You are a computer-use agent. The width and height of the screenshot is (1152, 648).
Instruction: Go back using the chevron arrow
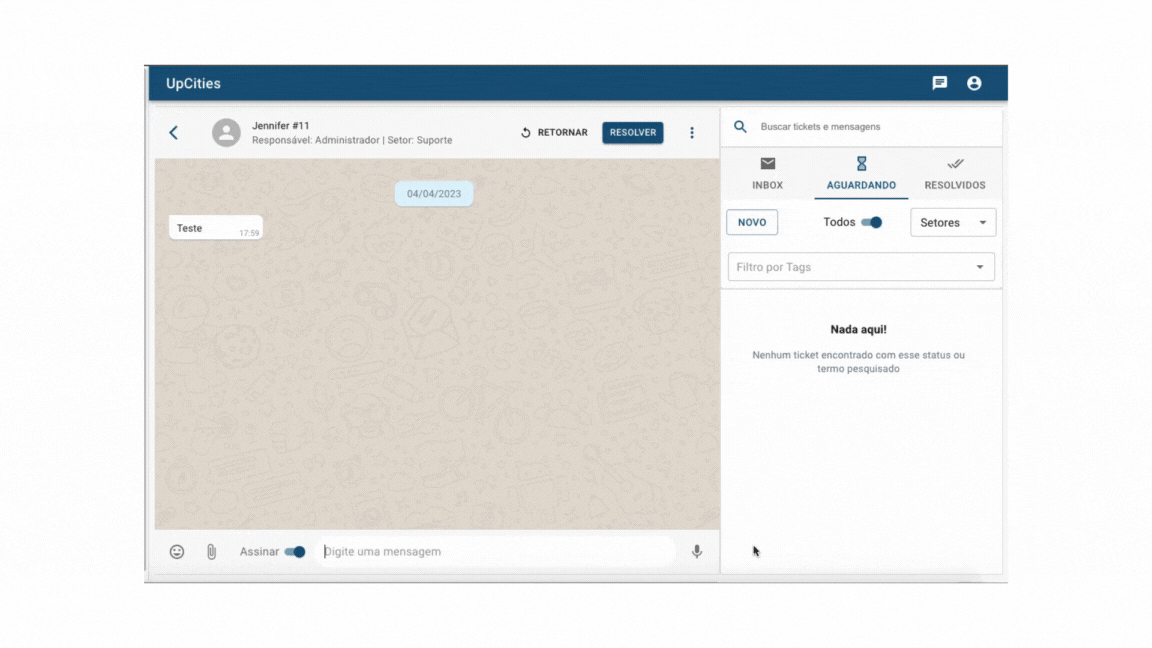tap(173, 133)
